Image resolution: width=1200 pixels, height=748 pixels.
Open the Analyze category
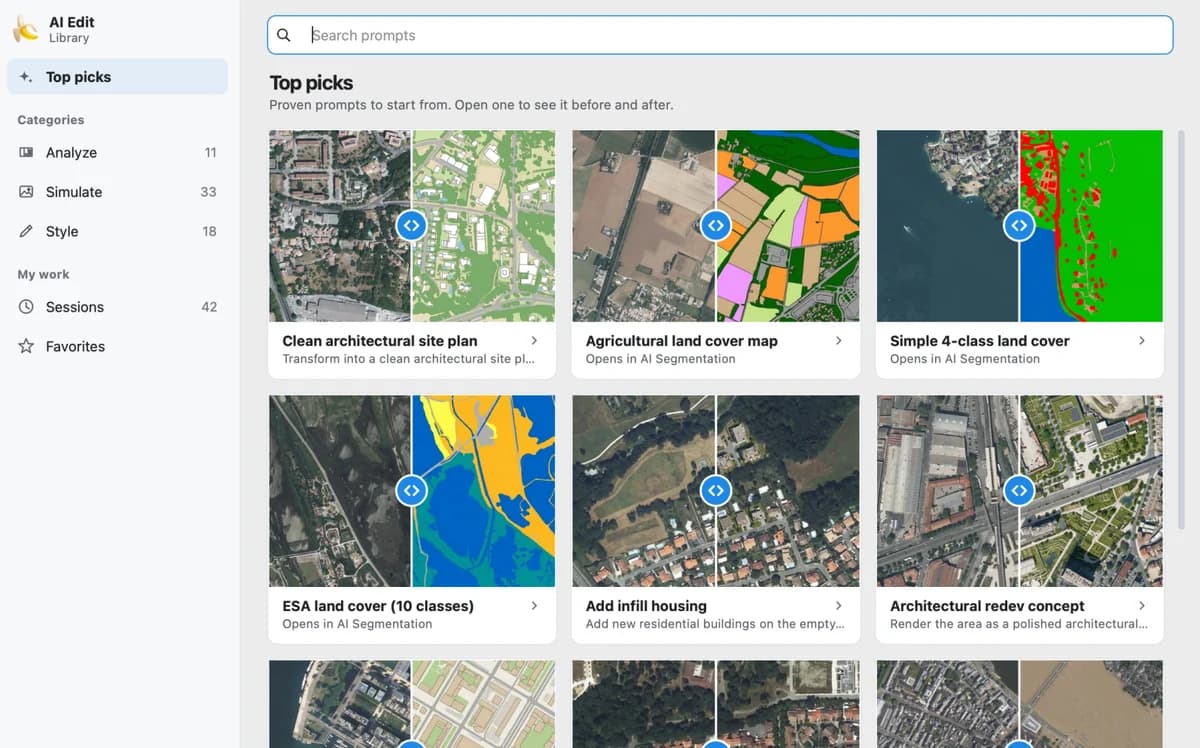click(x=117, y=153)
